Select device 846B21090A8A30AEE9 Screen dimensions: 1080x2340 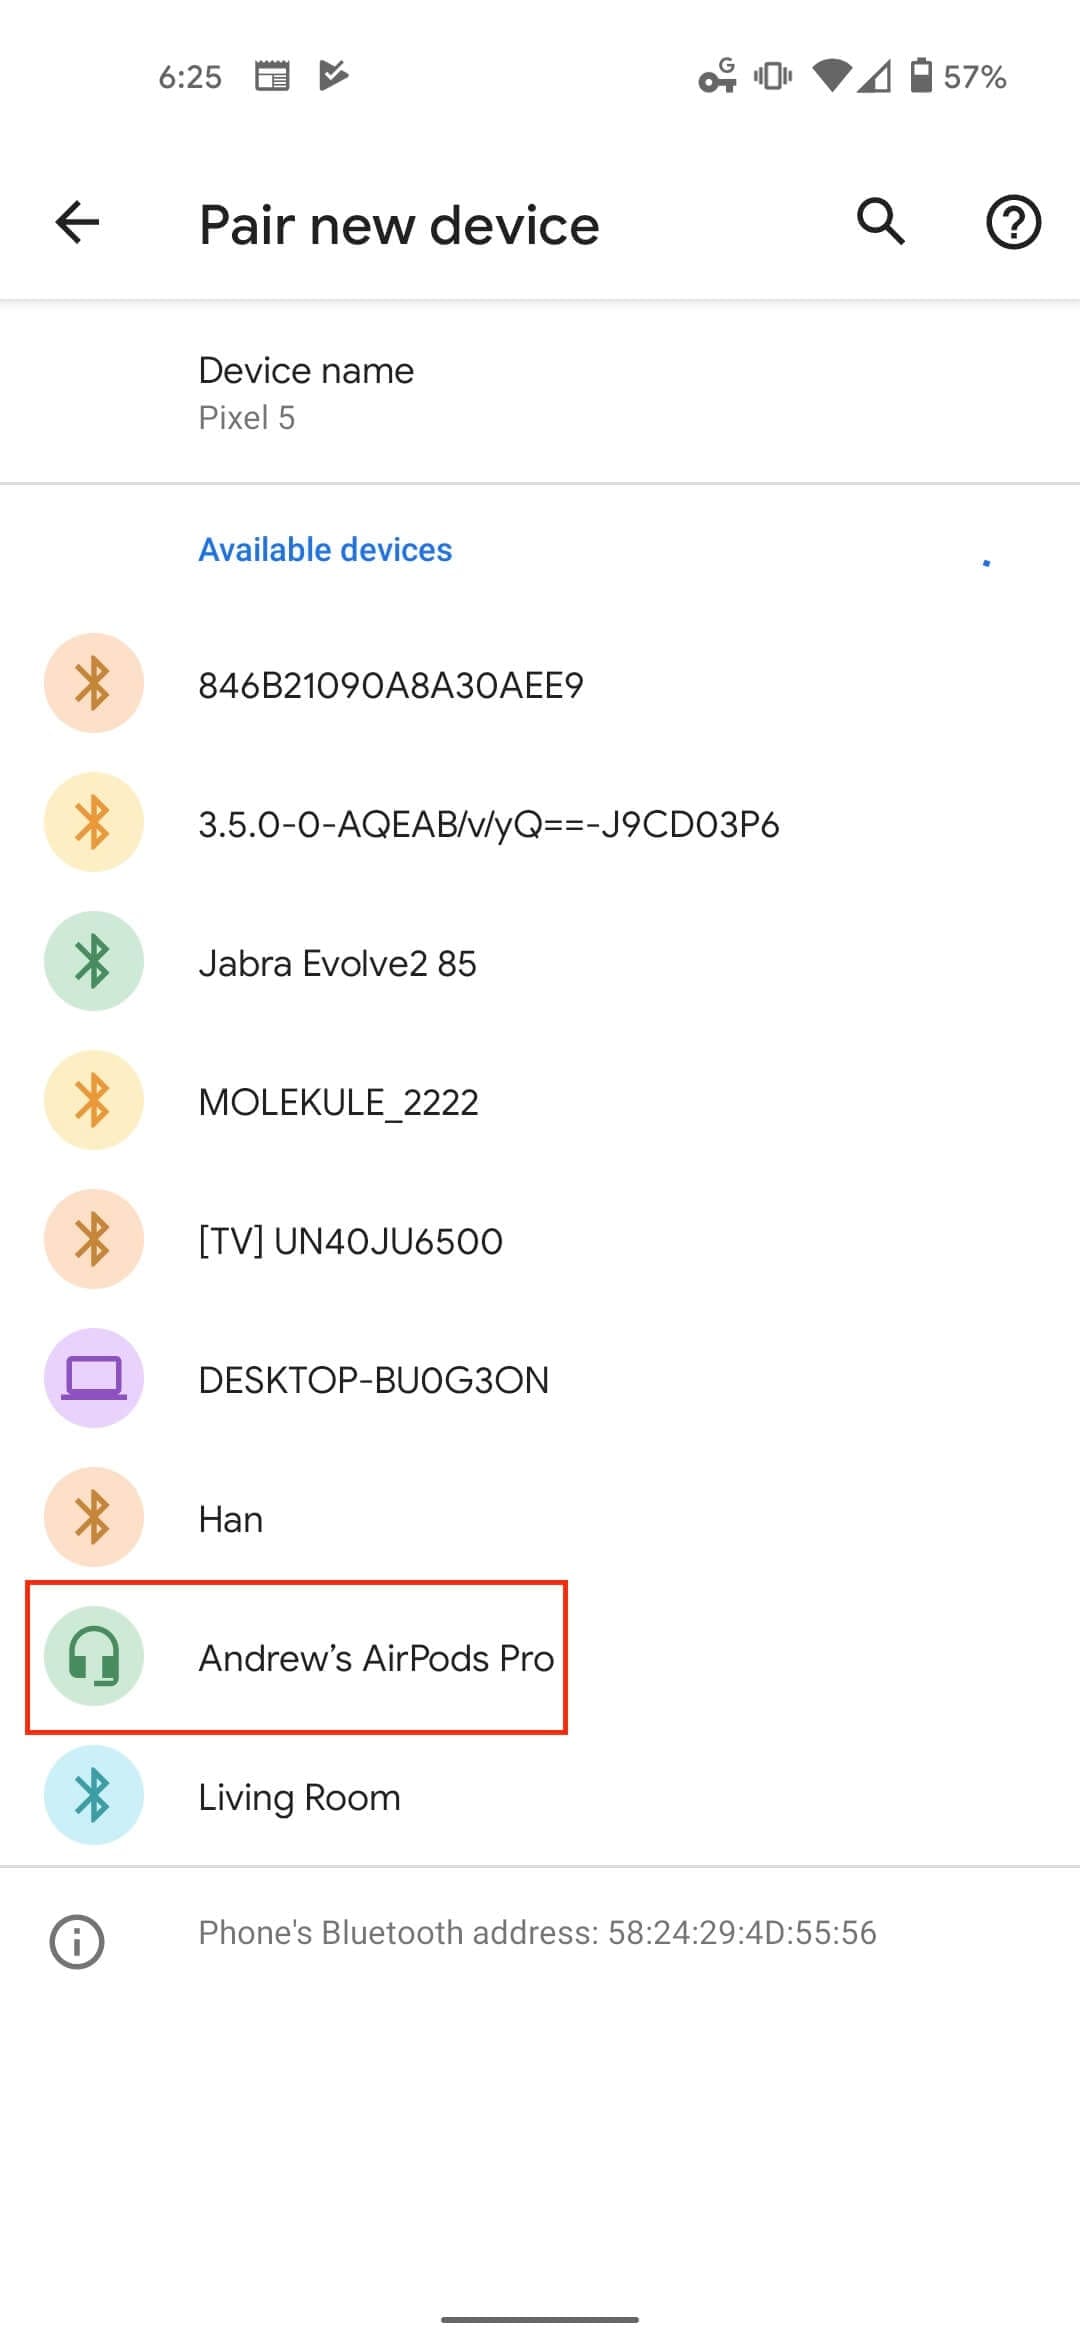click(540, 684)
